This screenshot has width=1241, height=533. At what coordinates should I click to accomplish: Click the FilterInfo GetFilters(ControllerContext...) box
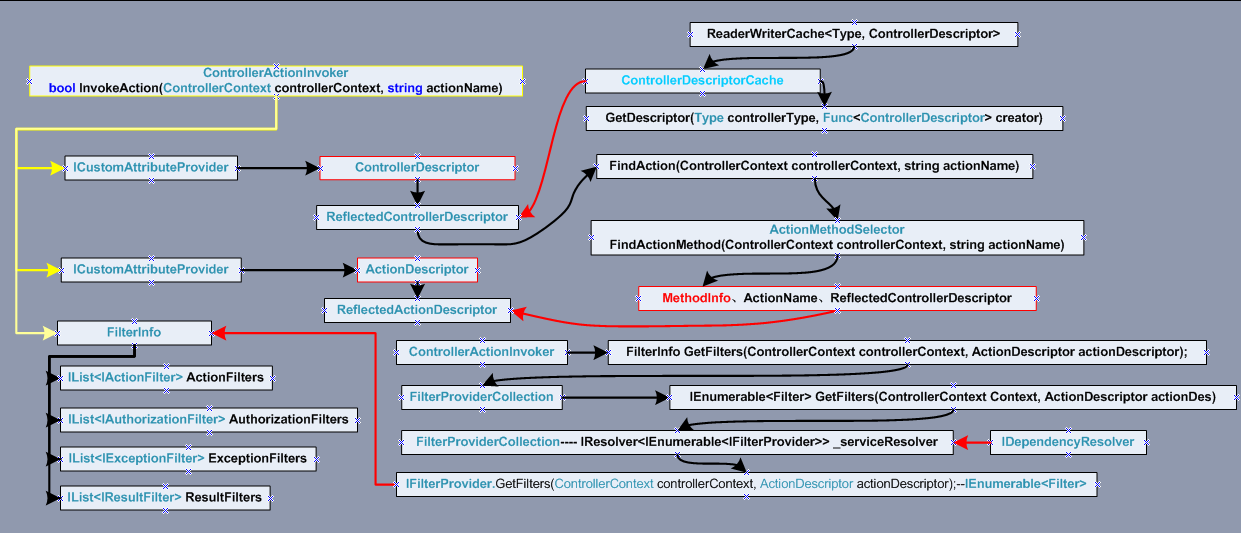907,352
